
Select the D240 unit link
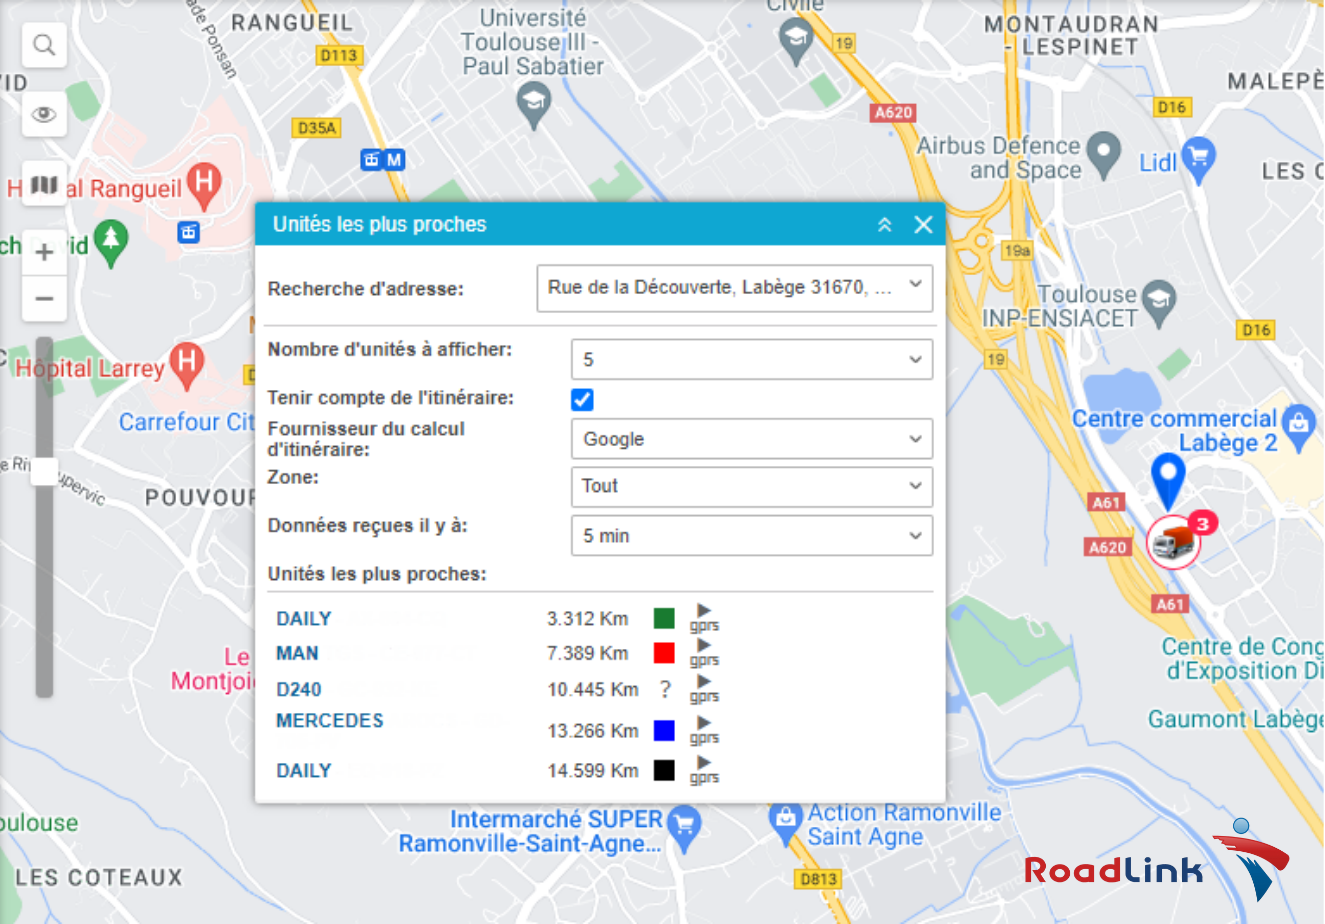(299, 690)
